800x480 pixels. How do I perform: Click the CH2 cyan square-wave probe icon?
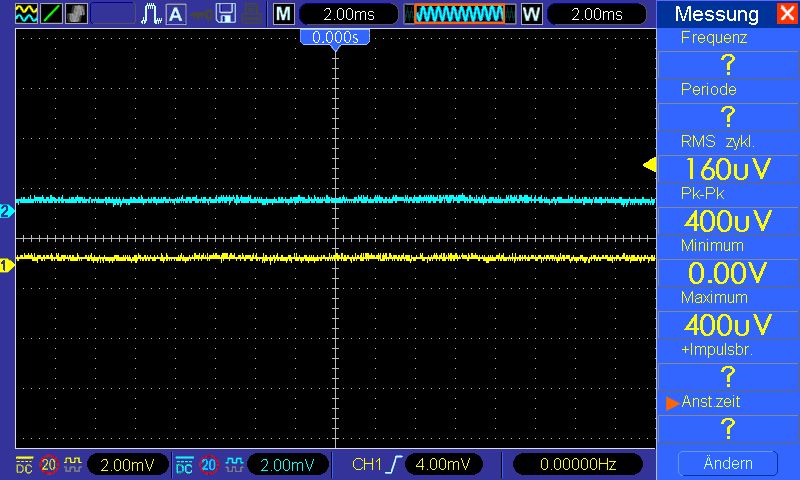[x=234, y=465]
